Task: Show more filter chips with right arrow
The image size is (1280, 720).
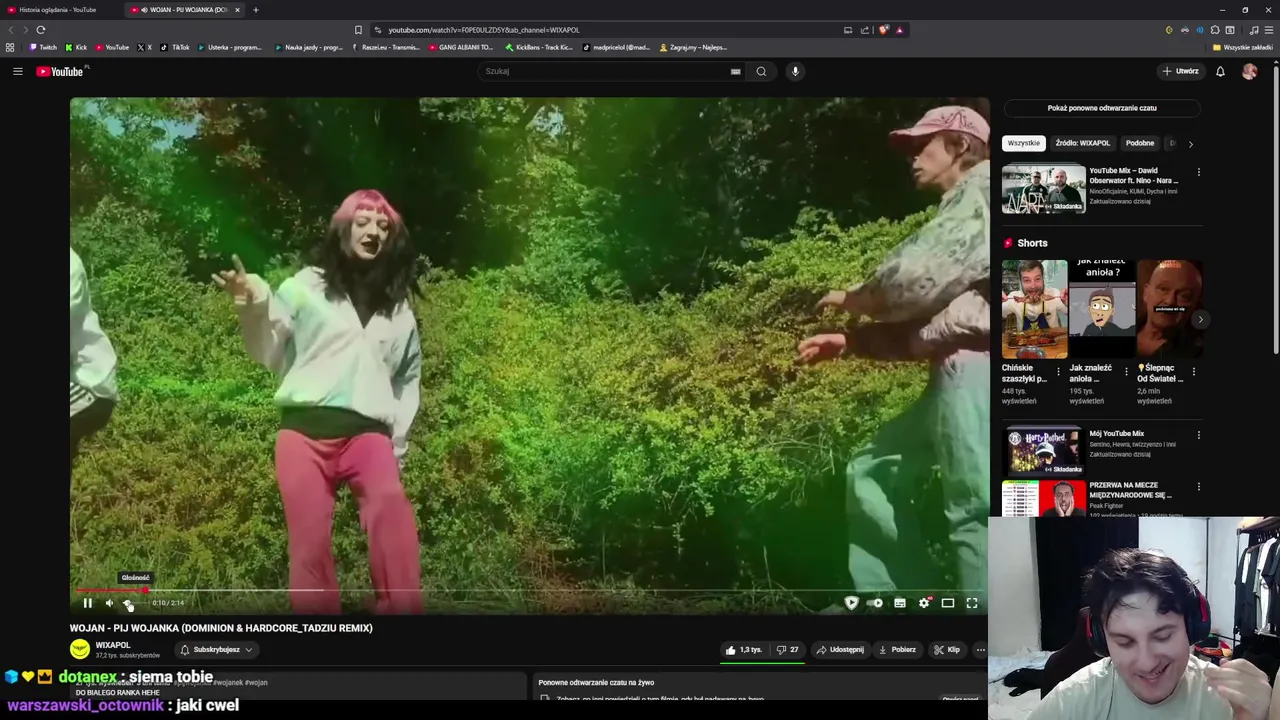Action: pos(1190,144)
